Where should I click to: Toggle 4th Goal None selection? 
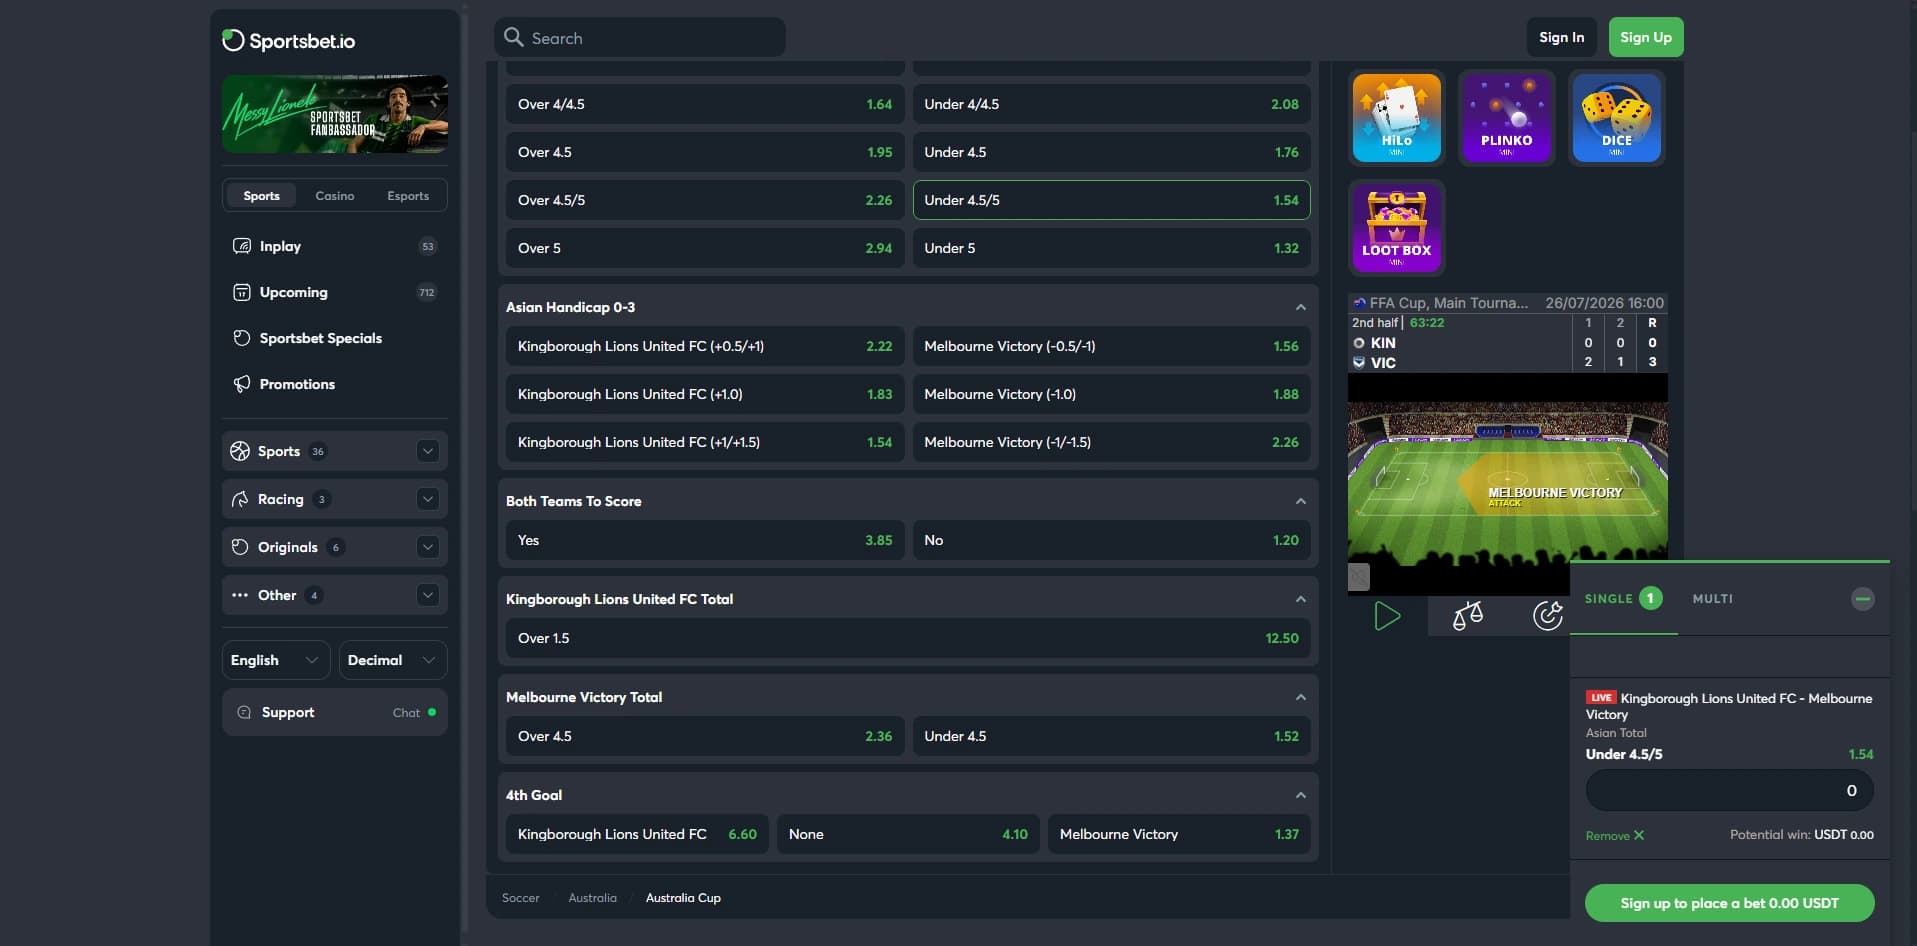(x=908, y=834)
